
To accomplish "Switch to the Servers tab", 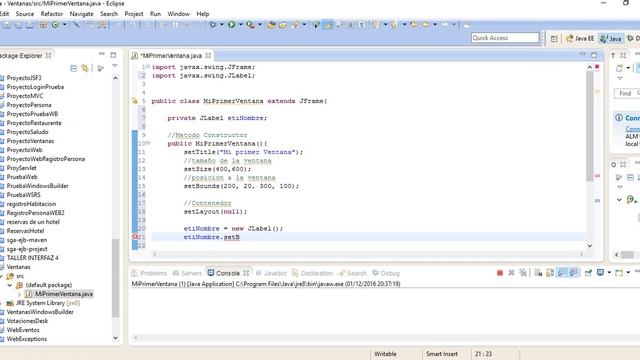I will tap(187, 273).
